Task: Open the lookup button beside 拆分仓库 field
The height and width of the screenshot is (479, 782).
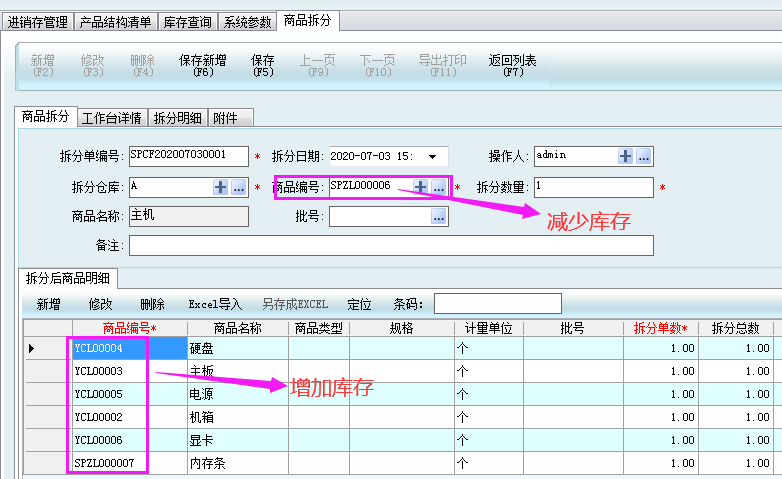Action: [238, 187]
